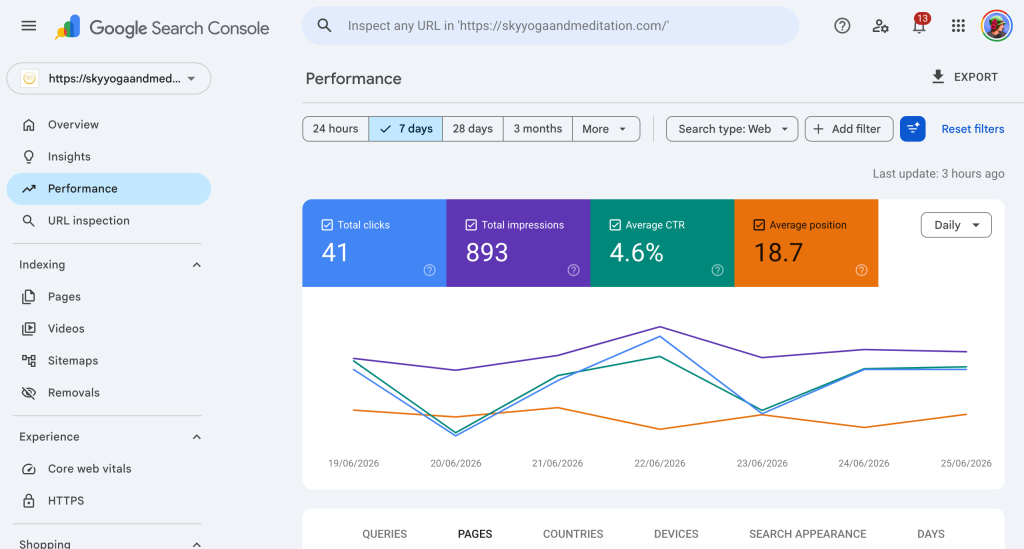Click the Removals crossed-eye icon
This screenshot has height=549, width=1024.
click(x=29, y=392)
